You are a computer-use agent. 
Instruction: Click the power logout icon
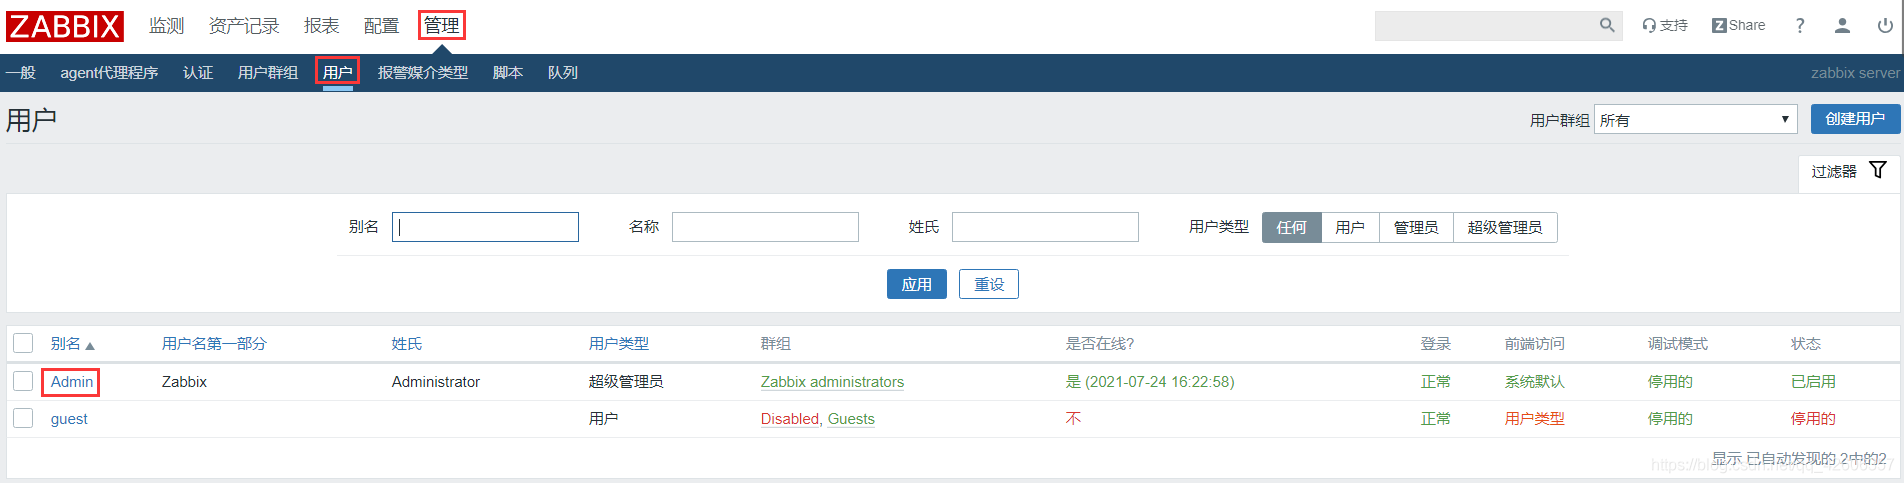pyautogui.click(x=1885, y=25)
